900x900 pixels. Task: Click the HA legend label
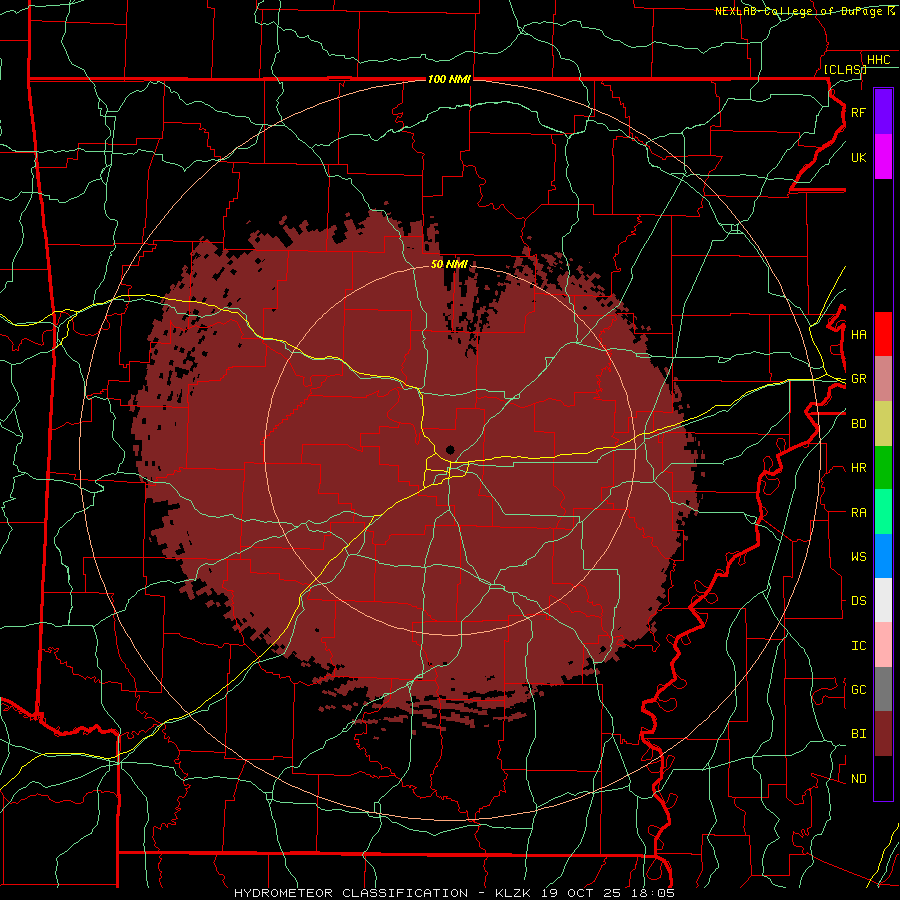coord(858,334)
